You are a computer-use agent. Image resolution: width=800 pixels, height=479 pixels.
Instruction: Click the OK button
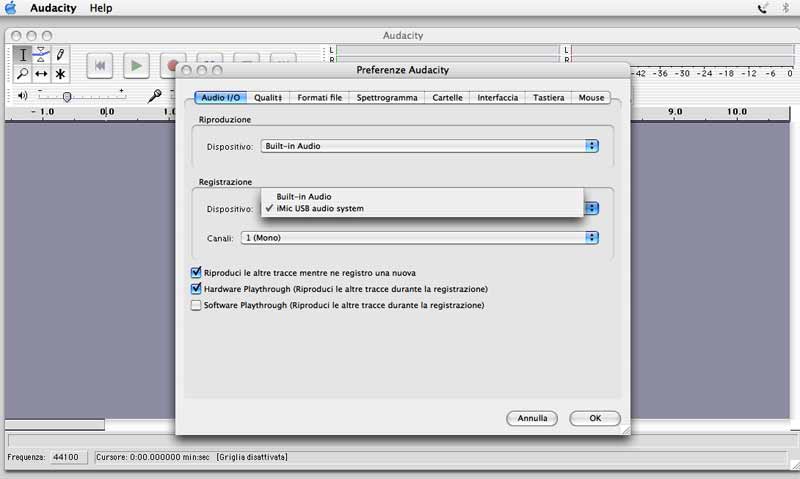tap(595, 418)
